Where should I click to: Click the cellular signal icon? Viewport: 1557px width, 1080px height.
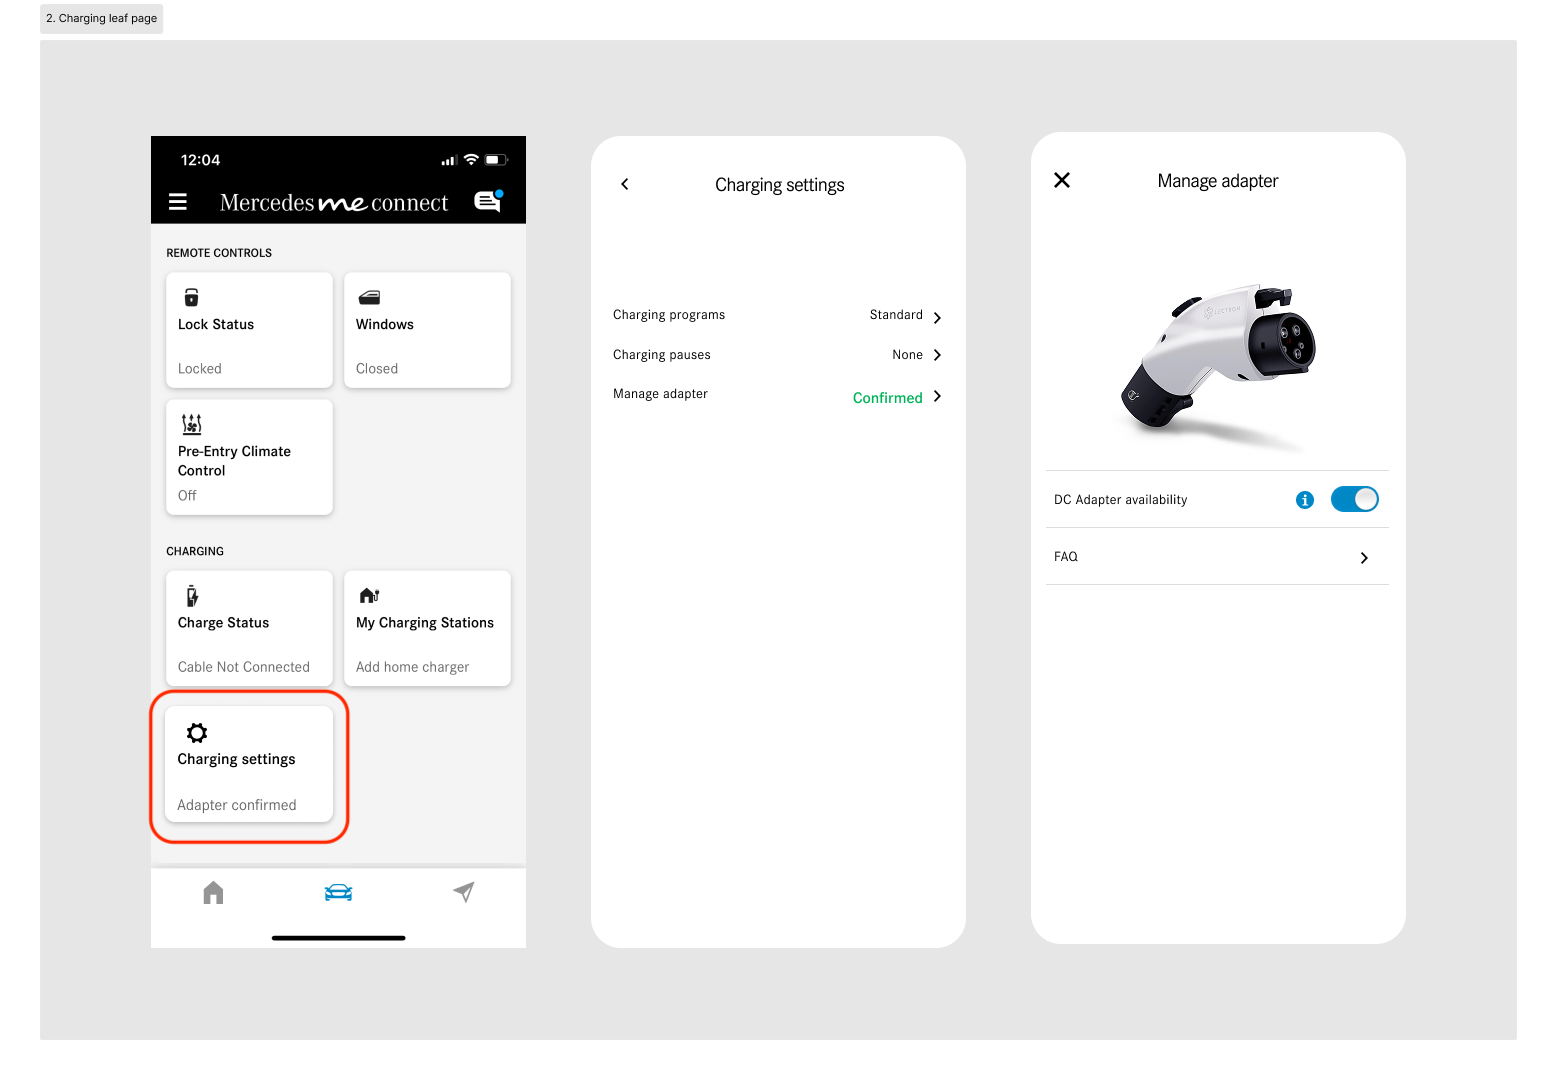pos(449,160)
